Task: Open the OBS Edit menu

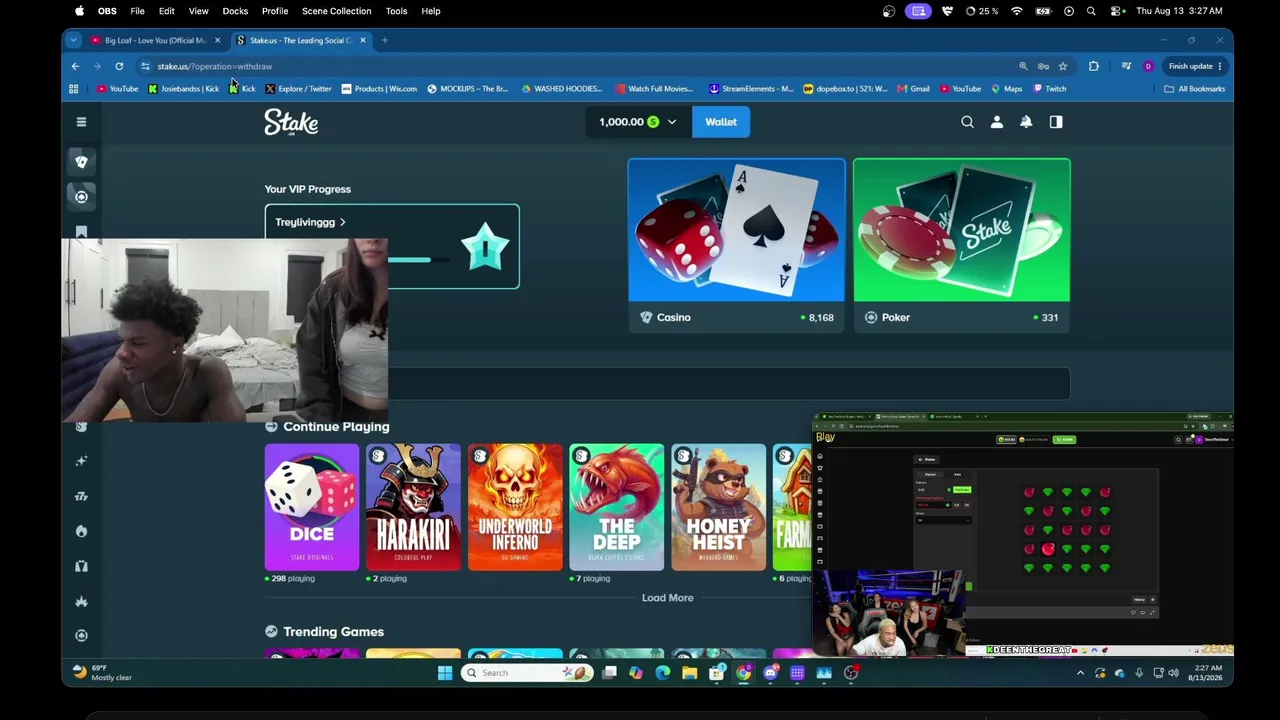Action: pyautogui.click(x=167, y=11)
